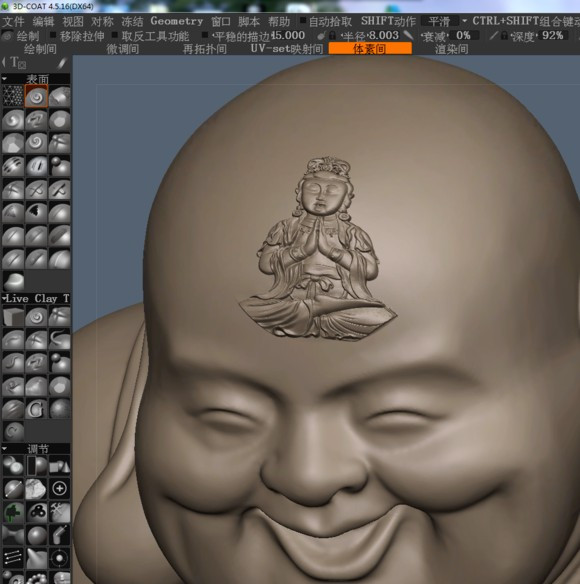Collapse the left tool panel using its arrow

pyautogui.click(x=4, y=62)
